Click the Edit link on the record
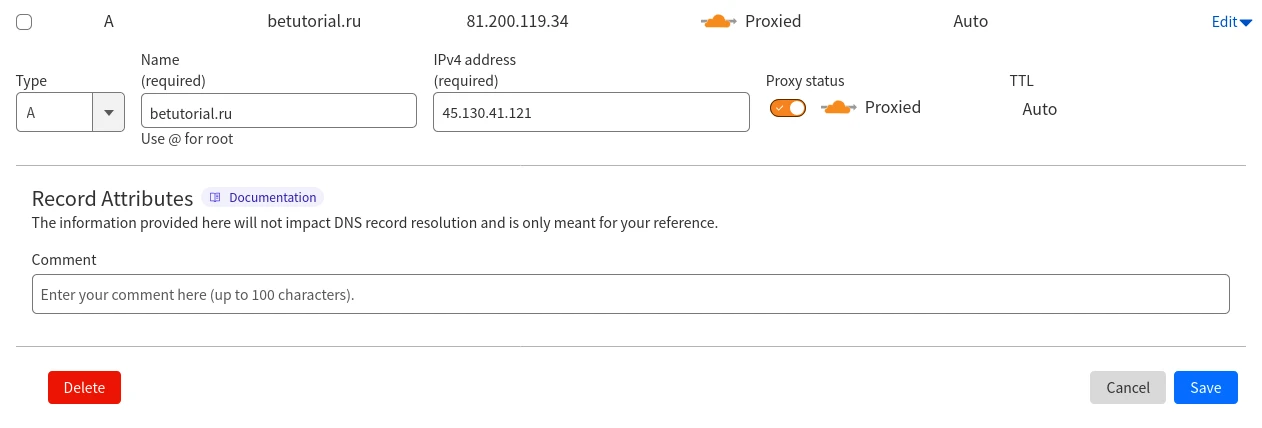The image size is (1262, 428). click(1224, 22)
